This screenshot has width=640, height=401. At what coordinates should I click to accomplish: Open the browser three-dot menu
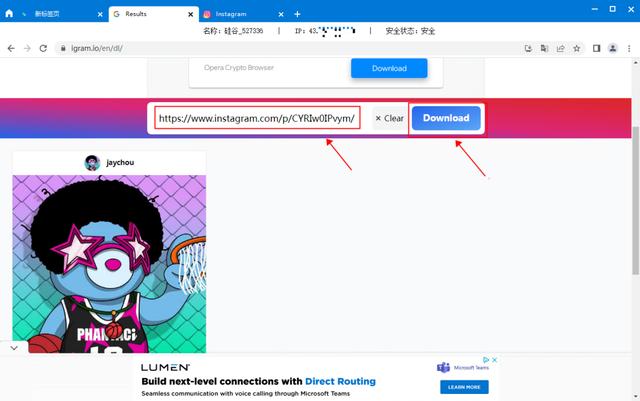pos(629,48)
